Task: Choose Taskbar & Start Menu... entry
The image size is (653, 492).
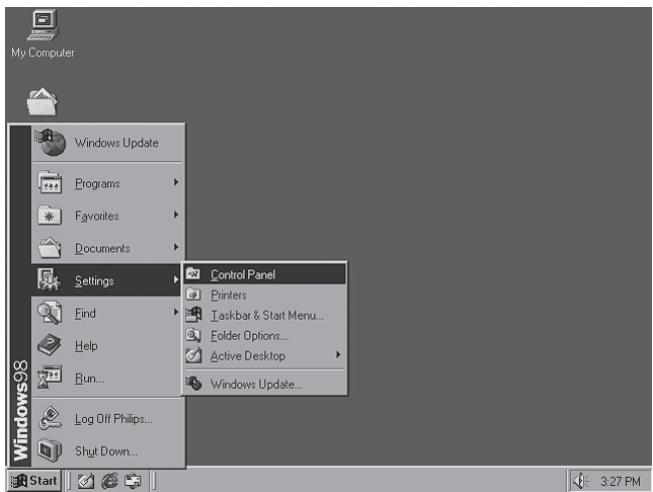Action: click(264, 315)
